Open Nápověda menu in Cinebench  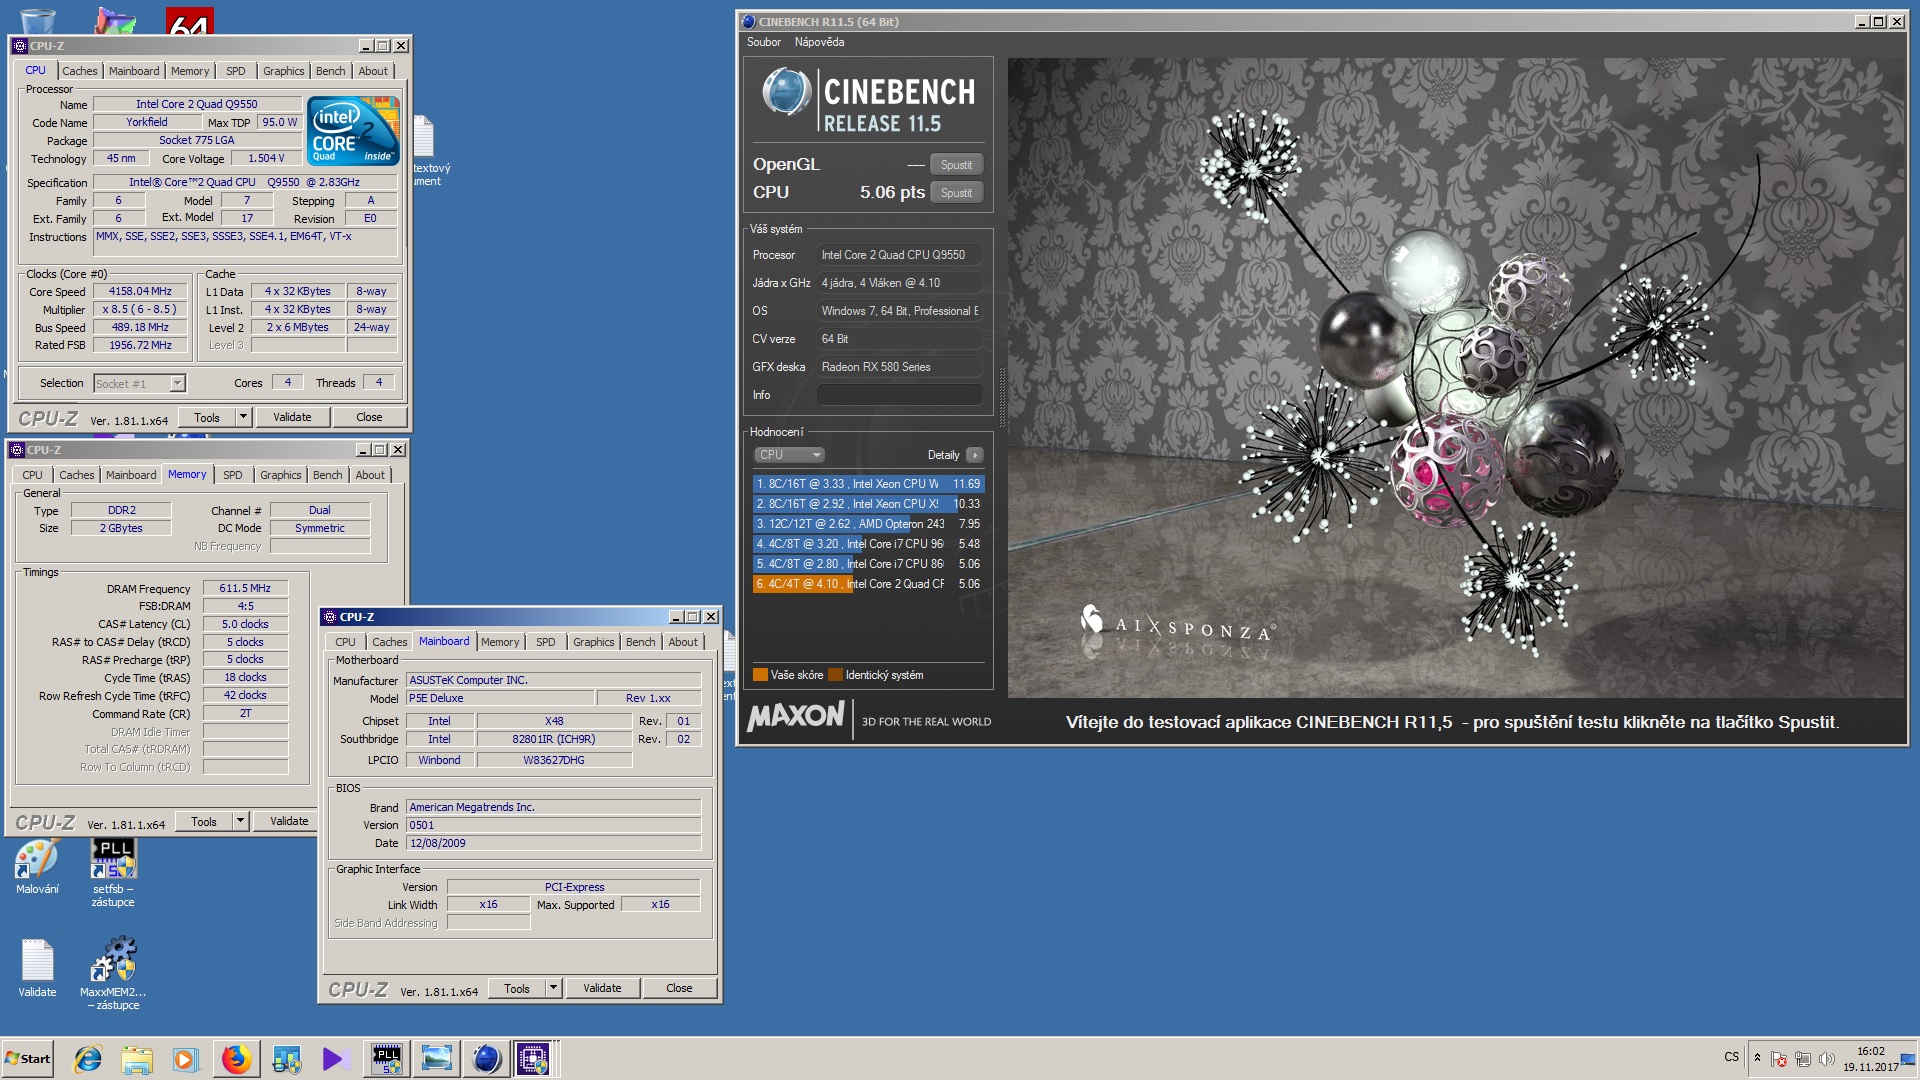click(819, 42)
